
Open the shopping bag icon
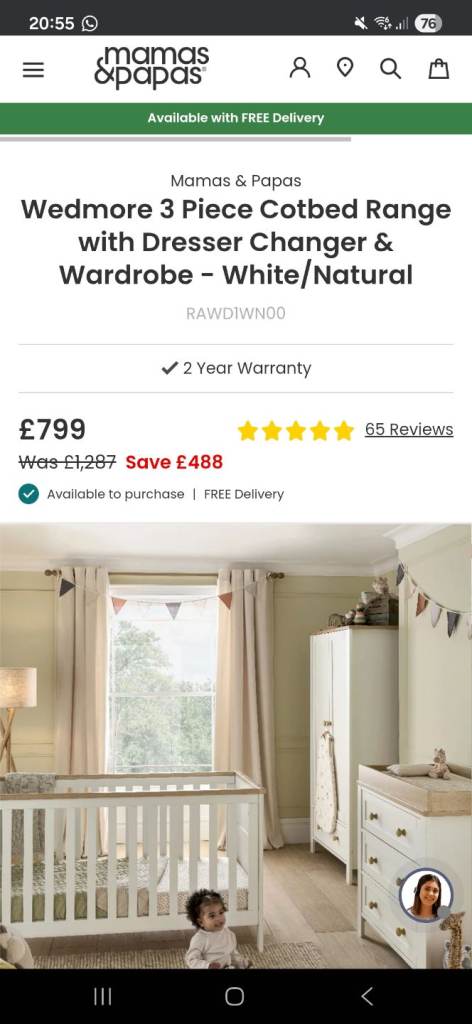pyautogui.click(x=439, y=68)
